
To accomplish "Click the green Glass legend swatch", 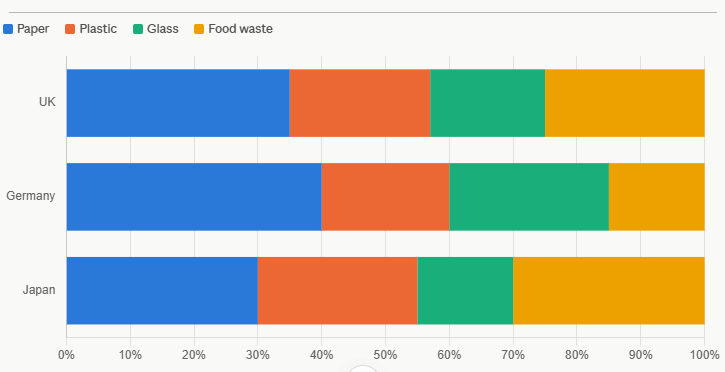I will tap(138, 29).
